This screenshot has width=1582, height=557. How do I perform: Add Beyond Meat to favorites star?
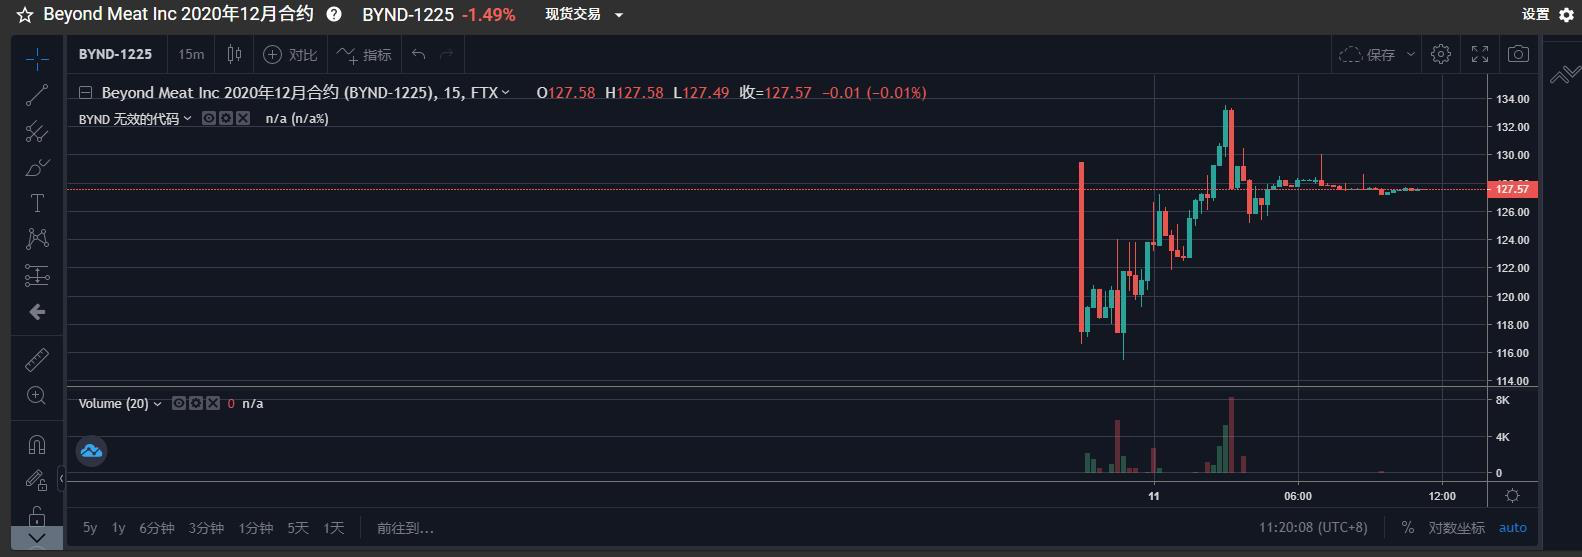click(x=25, y=15)
